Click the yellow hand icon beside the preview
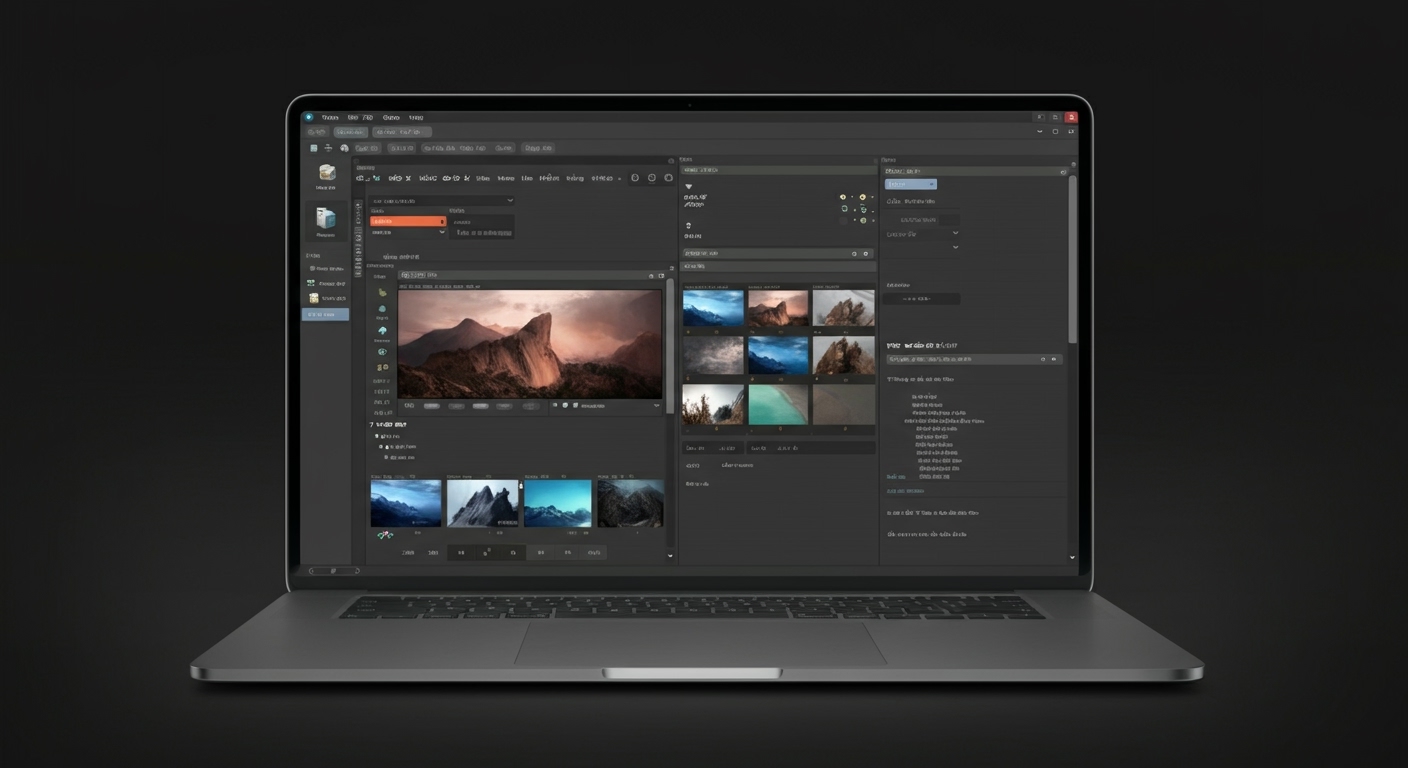The image size is (1408, 768). [x=382, y=291]
